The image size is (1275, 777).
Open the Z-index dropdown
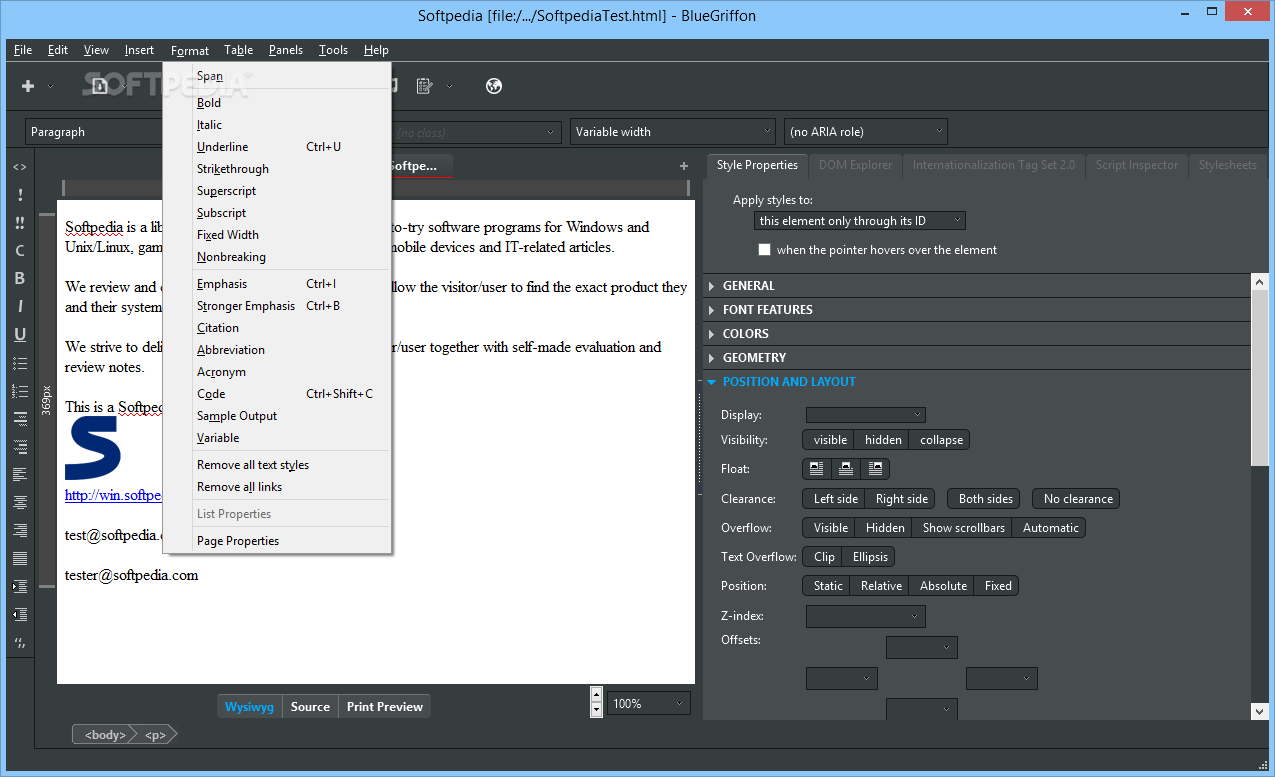tap(866, 617)
